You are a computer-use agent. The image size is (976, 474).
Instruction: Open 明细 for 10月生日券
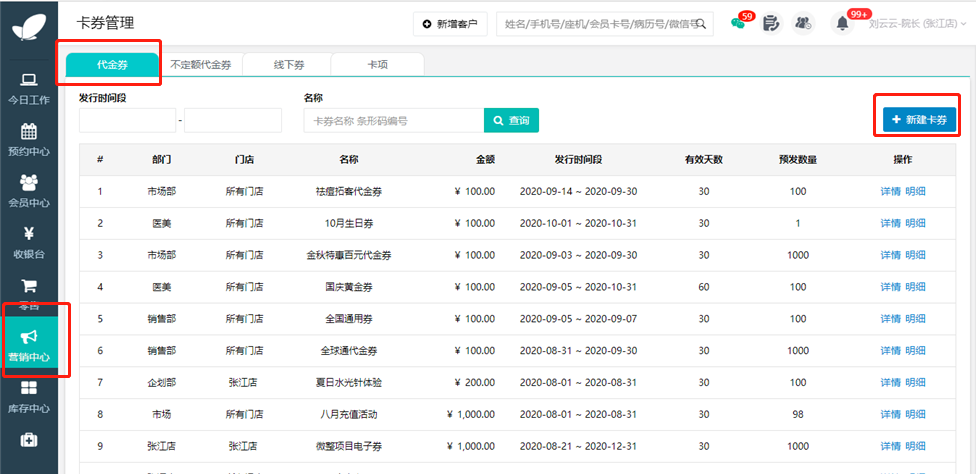(915, 223)
